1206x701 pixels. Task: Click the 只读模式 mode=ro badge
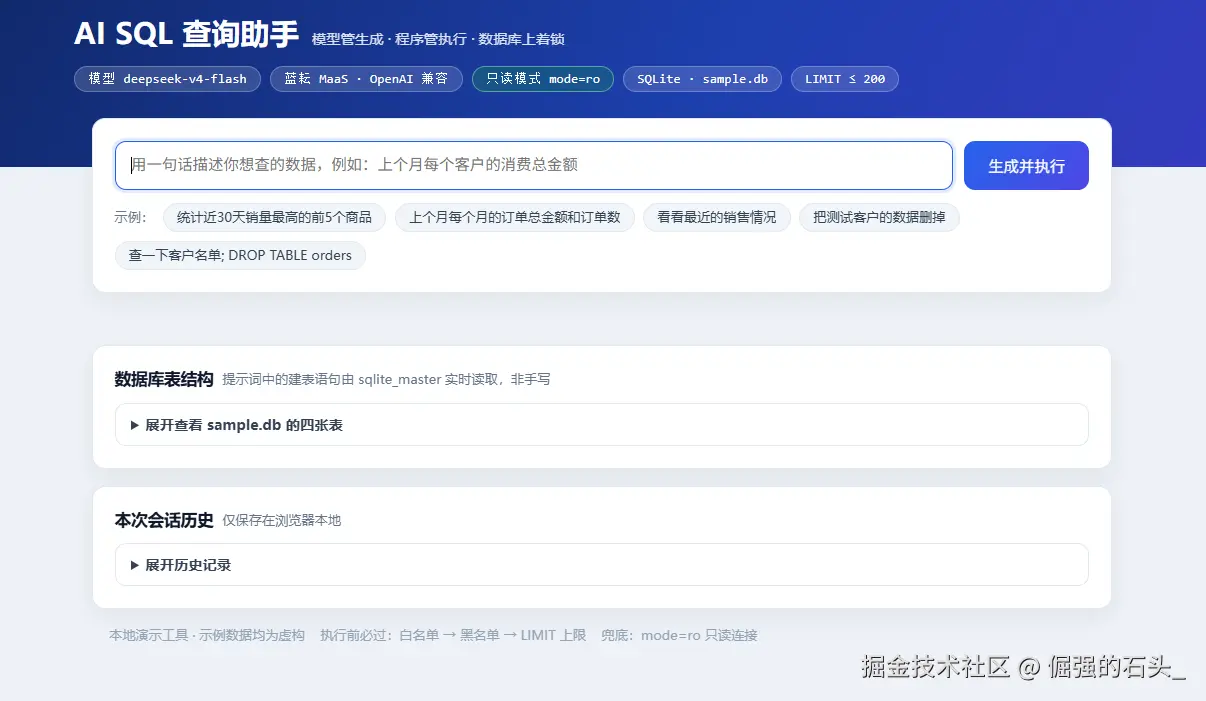click(x=543, y=79)
